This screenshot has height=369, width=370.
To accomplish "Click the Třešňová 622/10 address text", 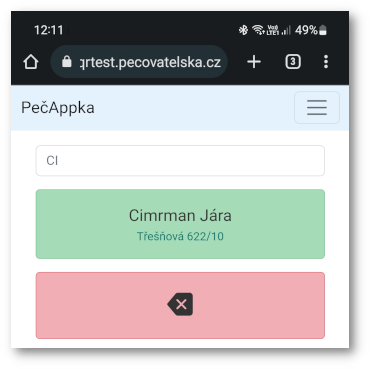I will point(180,236).
